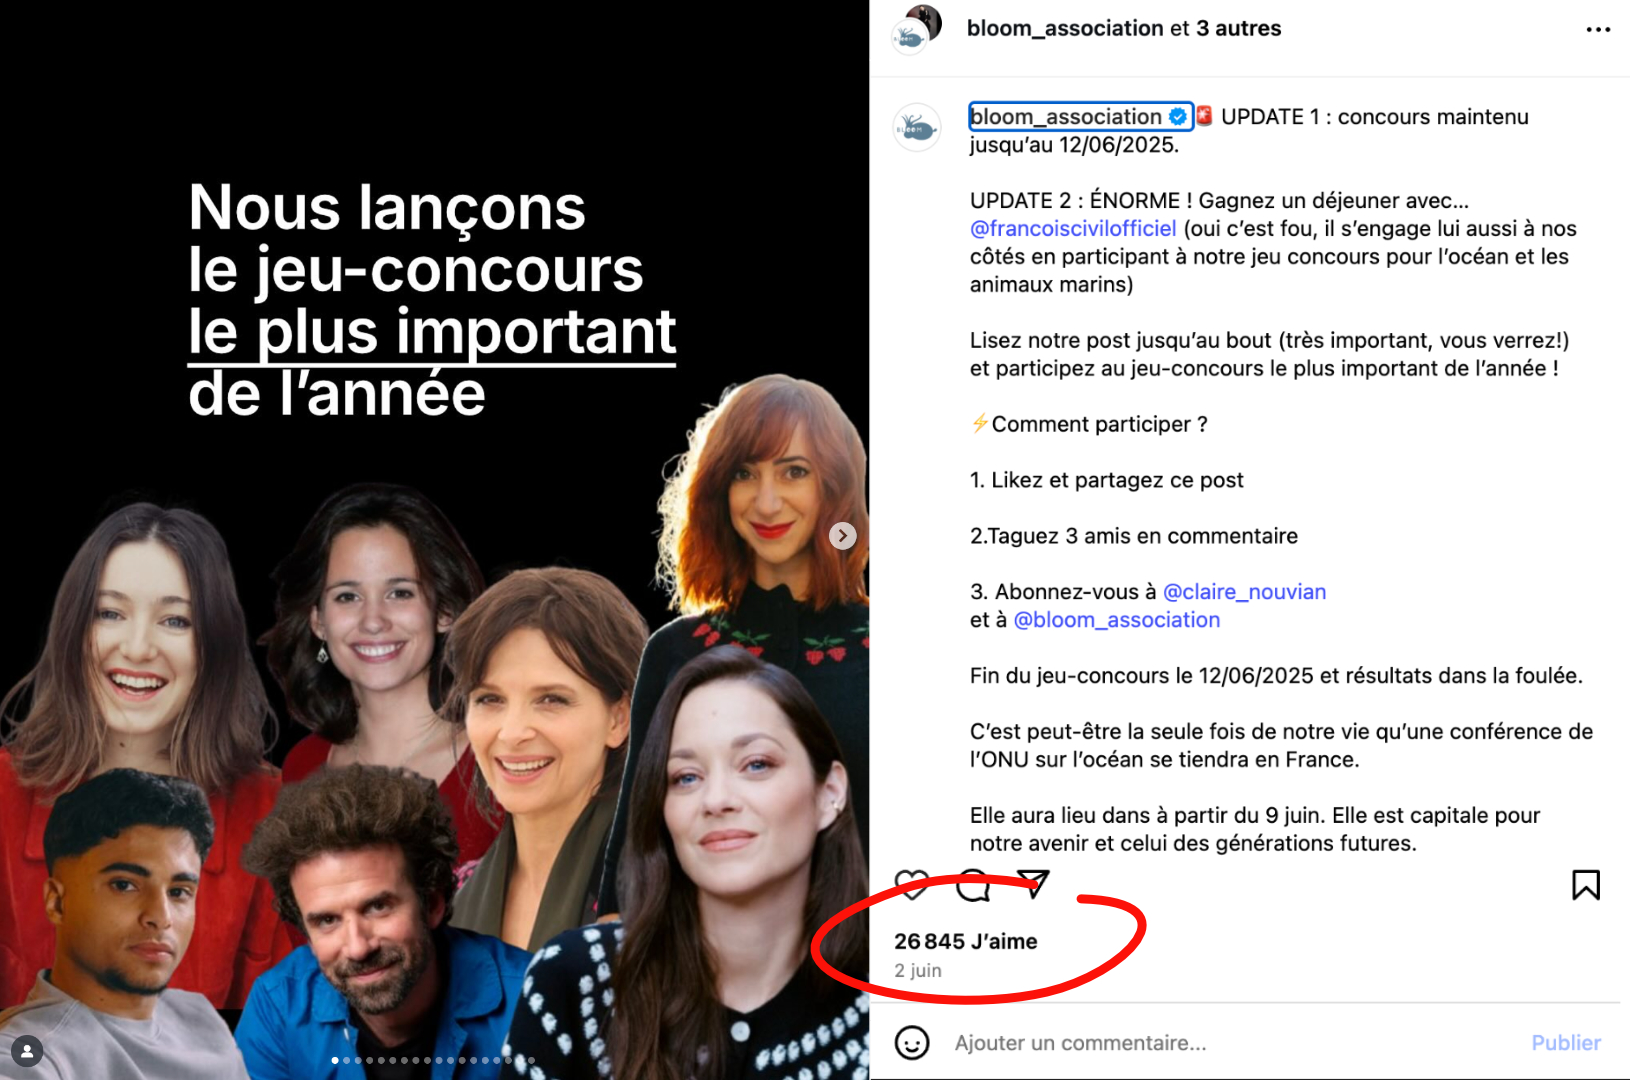This screenshot has height=1080, width=1630.
Task: Save post with the bookmark icon
Action: coord(1586,885)
